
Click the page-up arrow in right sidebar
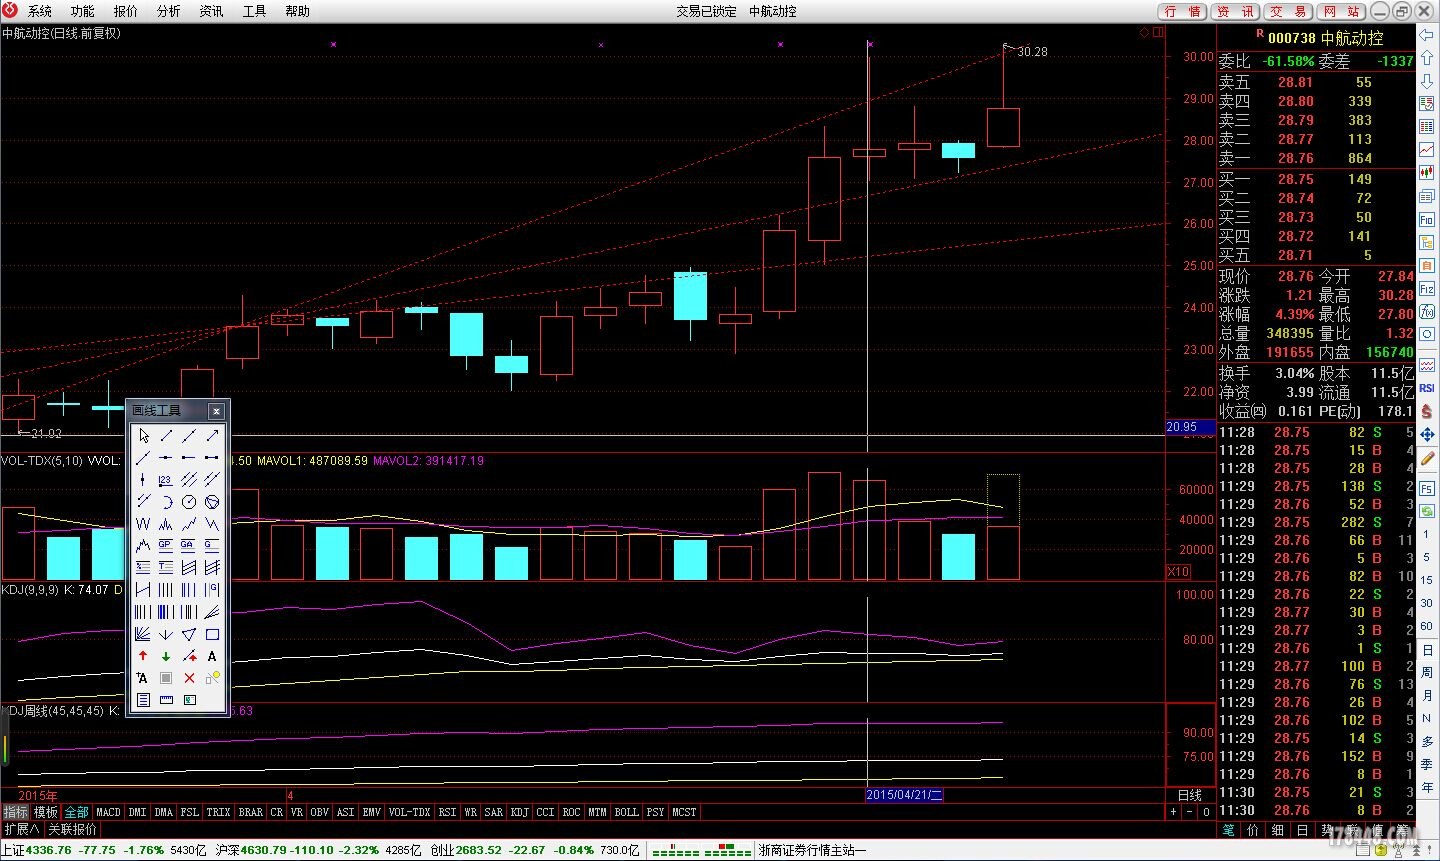point(1427,58)
